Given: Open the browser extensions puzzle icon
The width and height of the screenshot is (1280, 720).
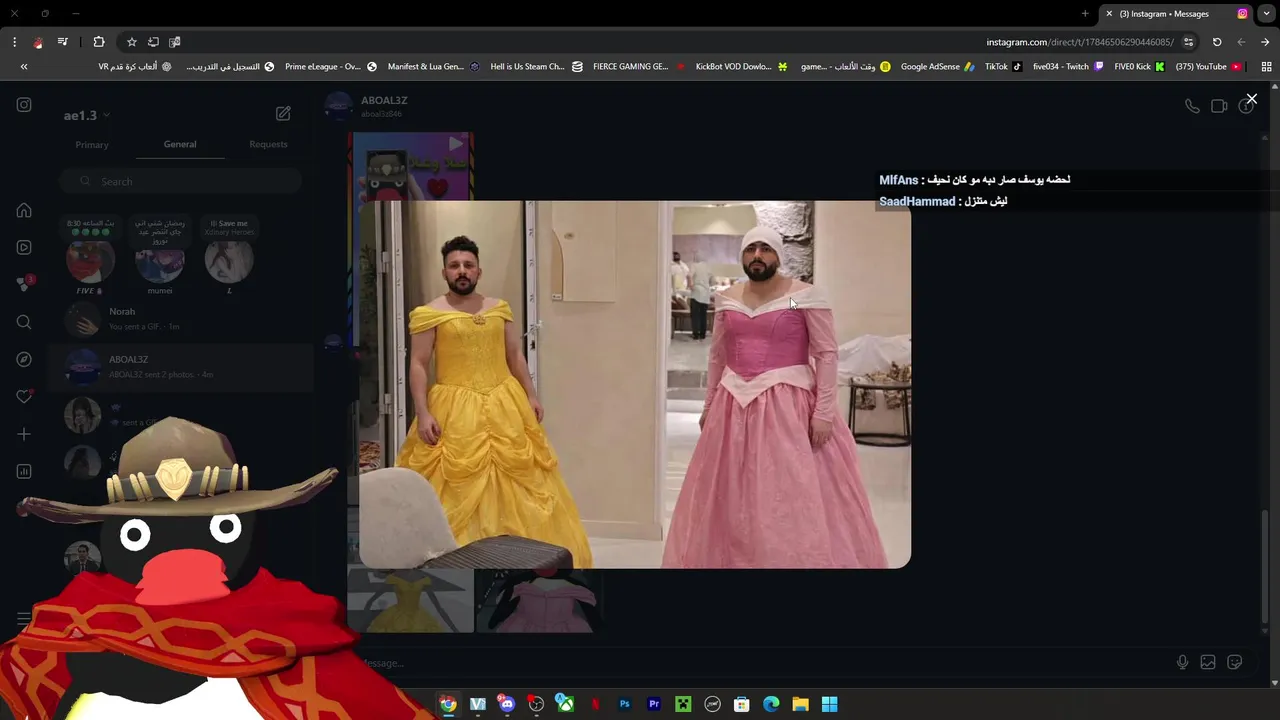Looking at the screenshot, I should (99, 42).
